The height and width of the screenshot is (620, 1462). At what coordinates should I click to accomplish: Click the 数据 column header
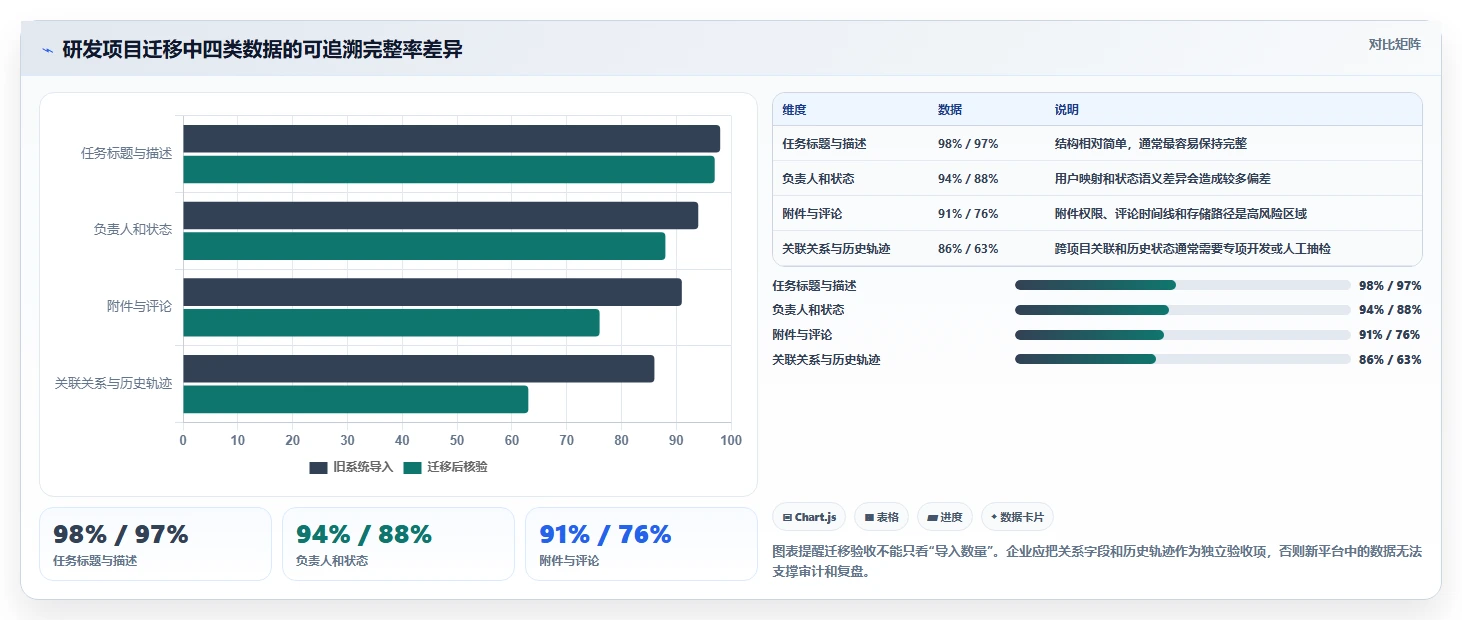click(950, 110)
